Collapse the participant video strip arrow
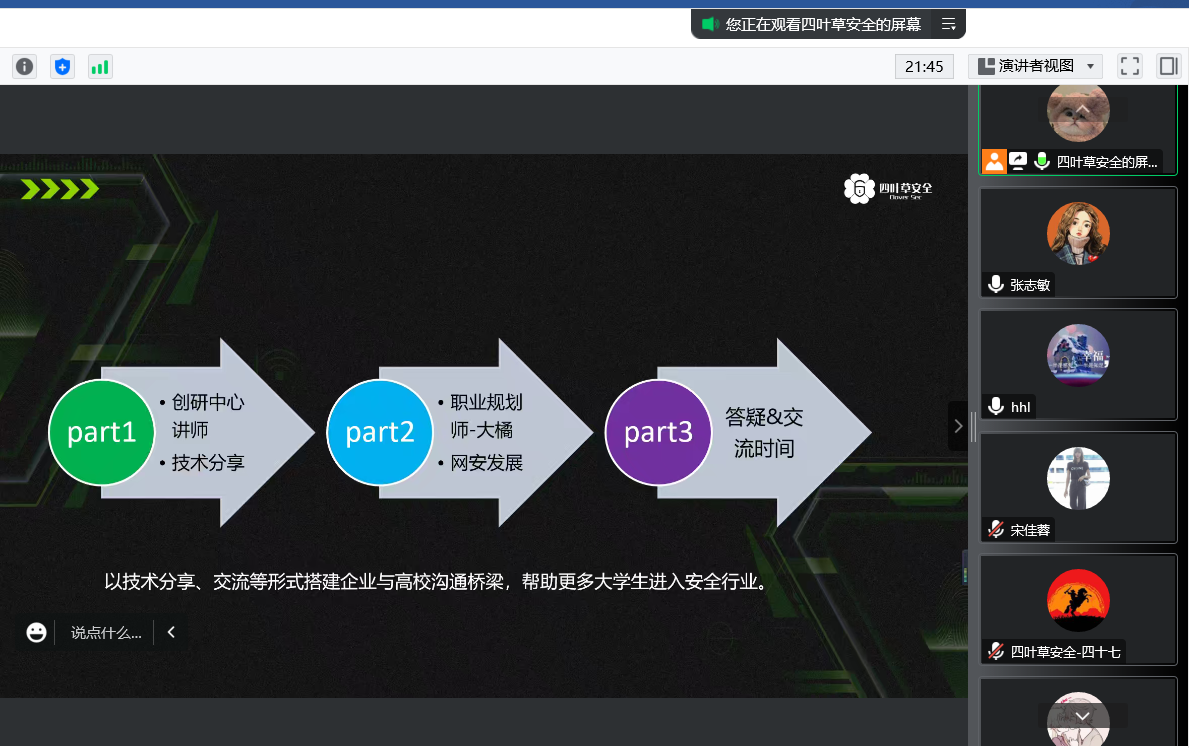The width and height of the screenshot is (1189, 748). [958, 426]
